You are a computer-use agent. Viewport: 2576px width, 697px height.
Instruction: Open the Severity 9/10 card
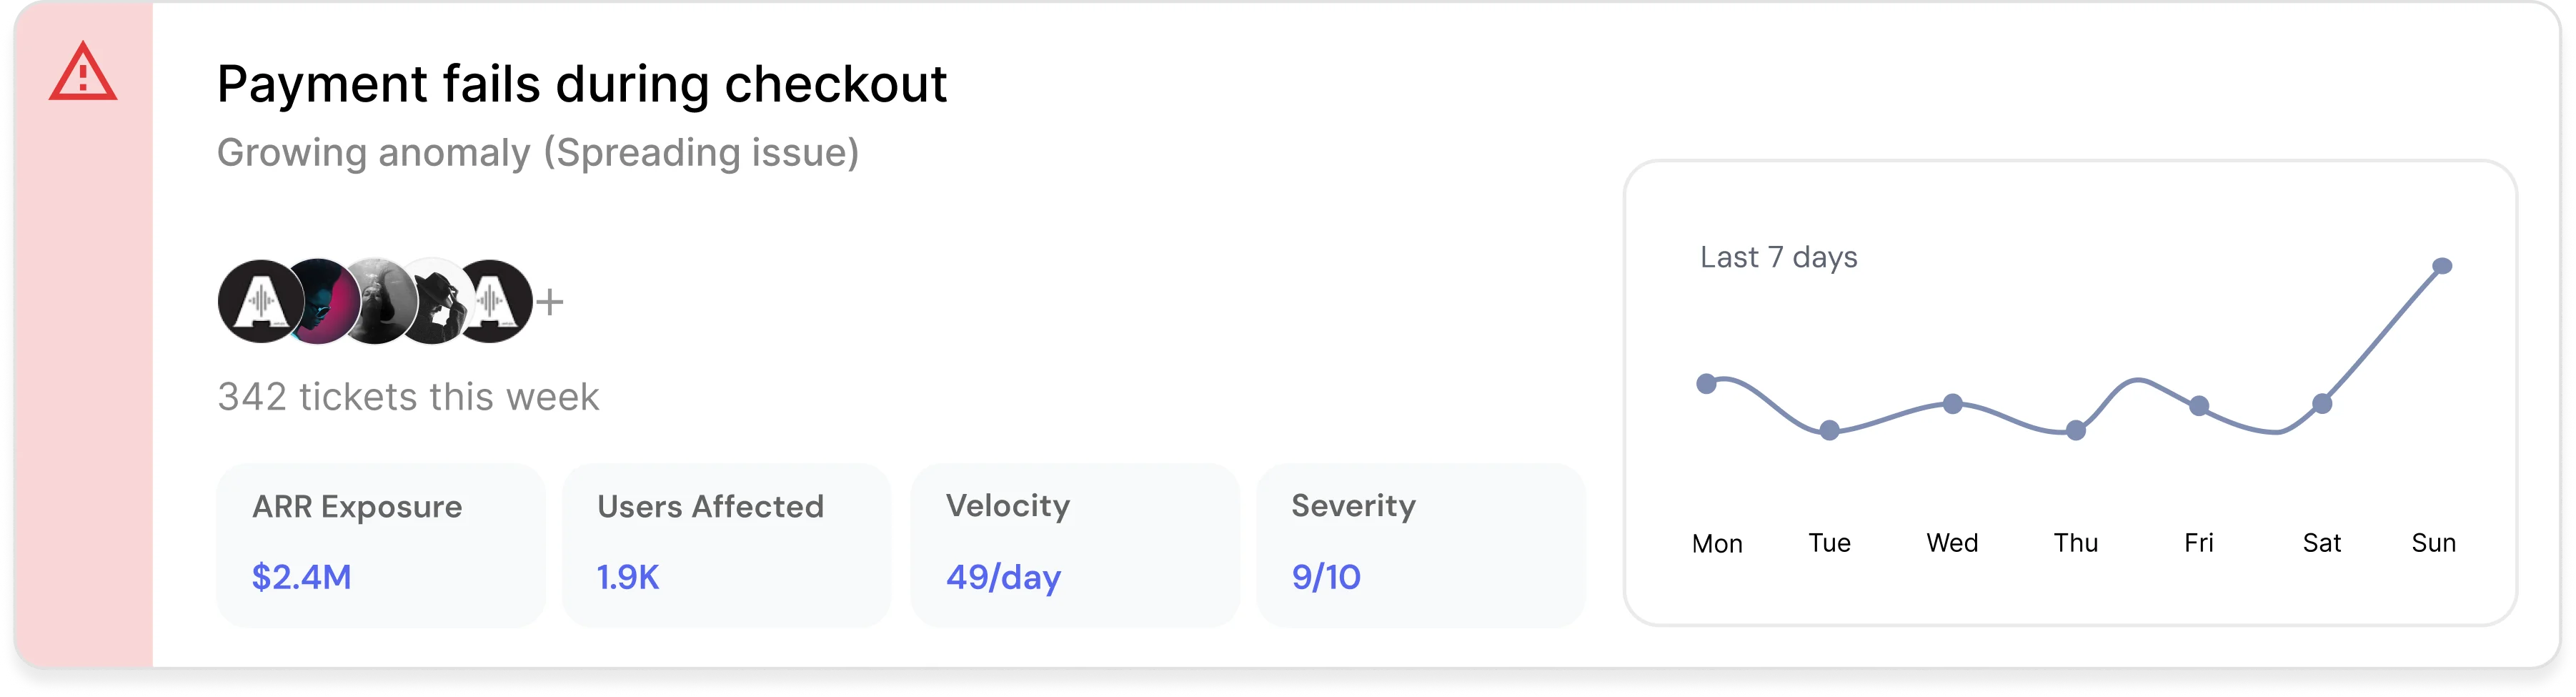[1421, 545]
